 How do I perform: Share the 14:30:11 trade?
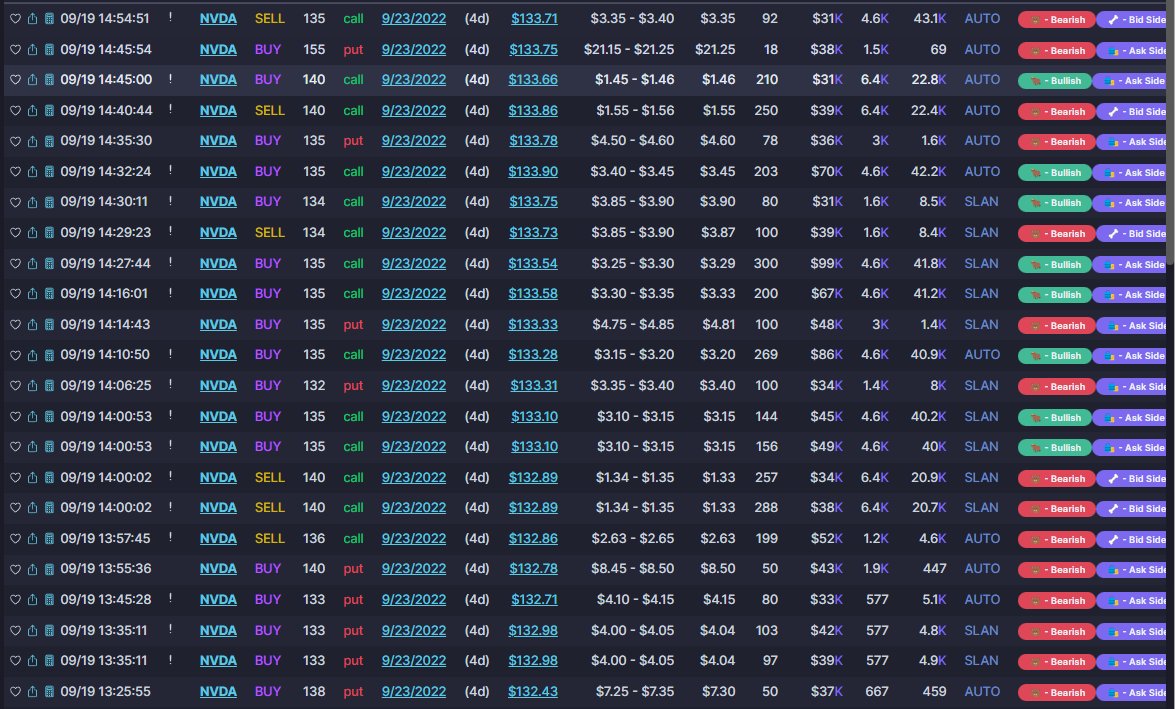click(32, 202)
